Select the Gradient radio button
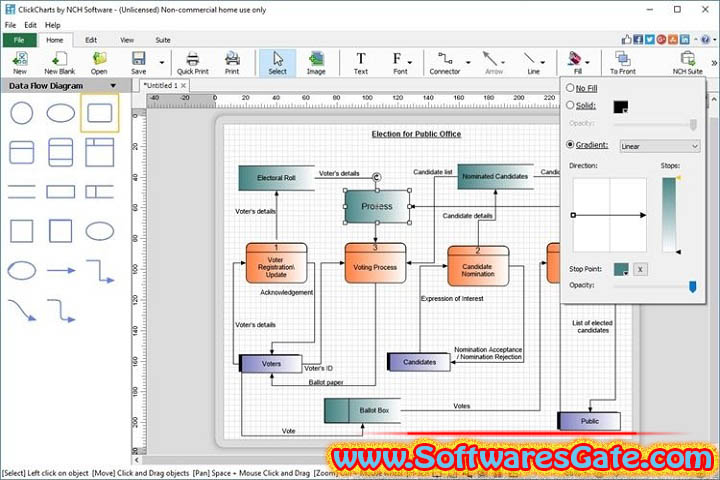 coord(570,145)
